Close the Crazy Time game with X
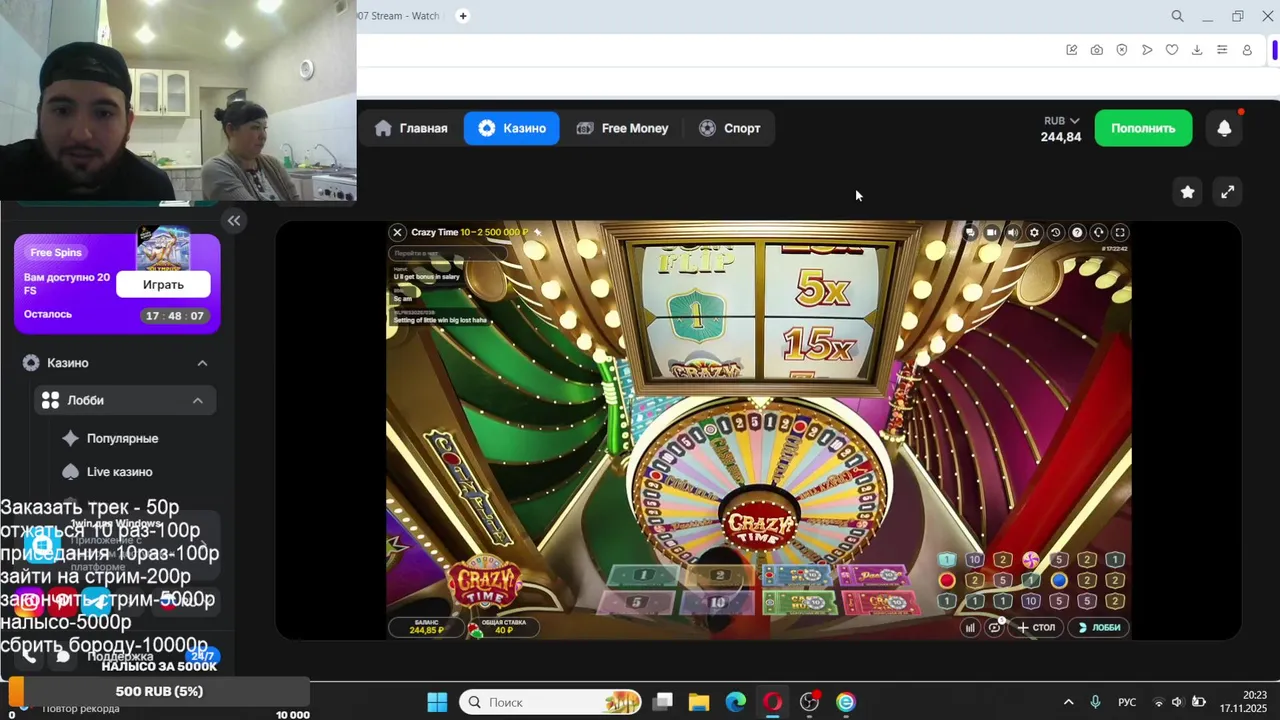1280x720 pixels. tap(397, 232)
